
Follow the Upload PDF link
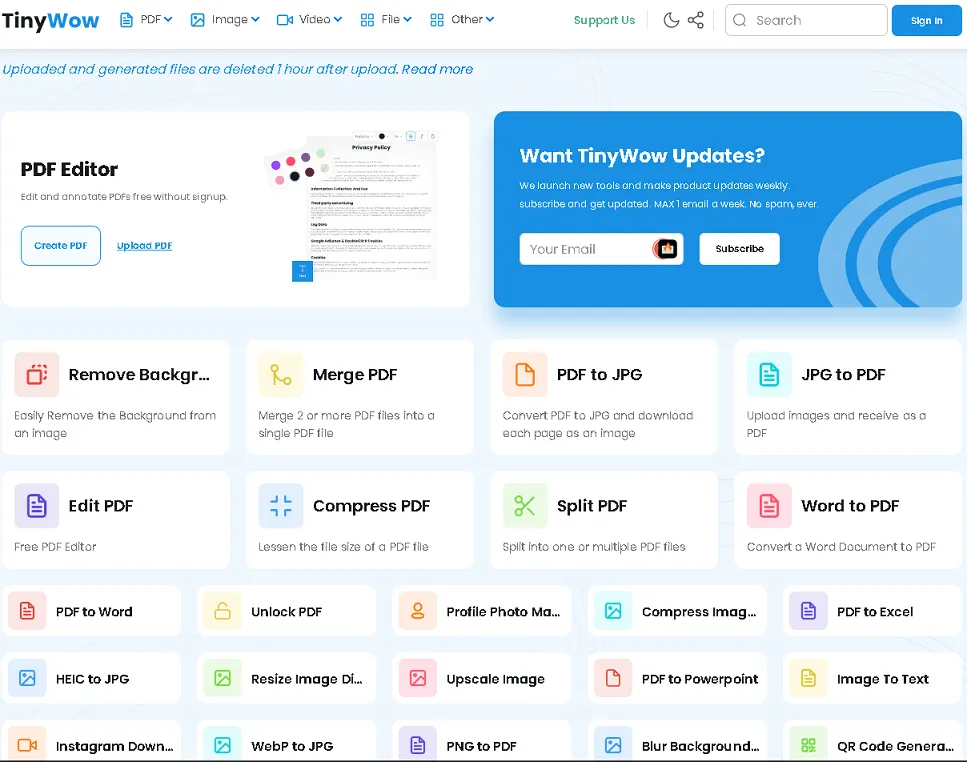(144, 246)
